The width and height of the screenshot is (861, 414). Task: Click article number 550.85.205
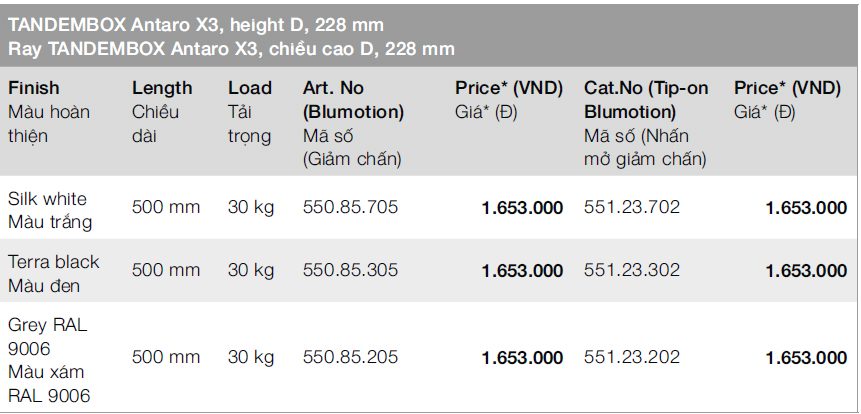point(350,357)
